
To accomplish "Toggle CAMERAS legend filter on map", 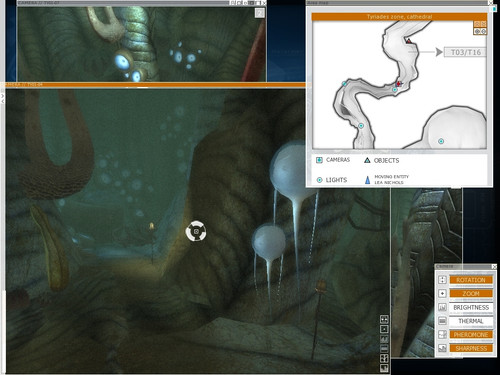I will pyautogui.click(x=333, y=160).
